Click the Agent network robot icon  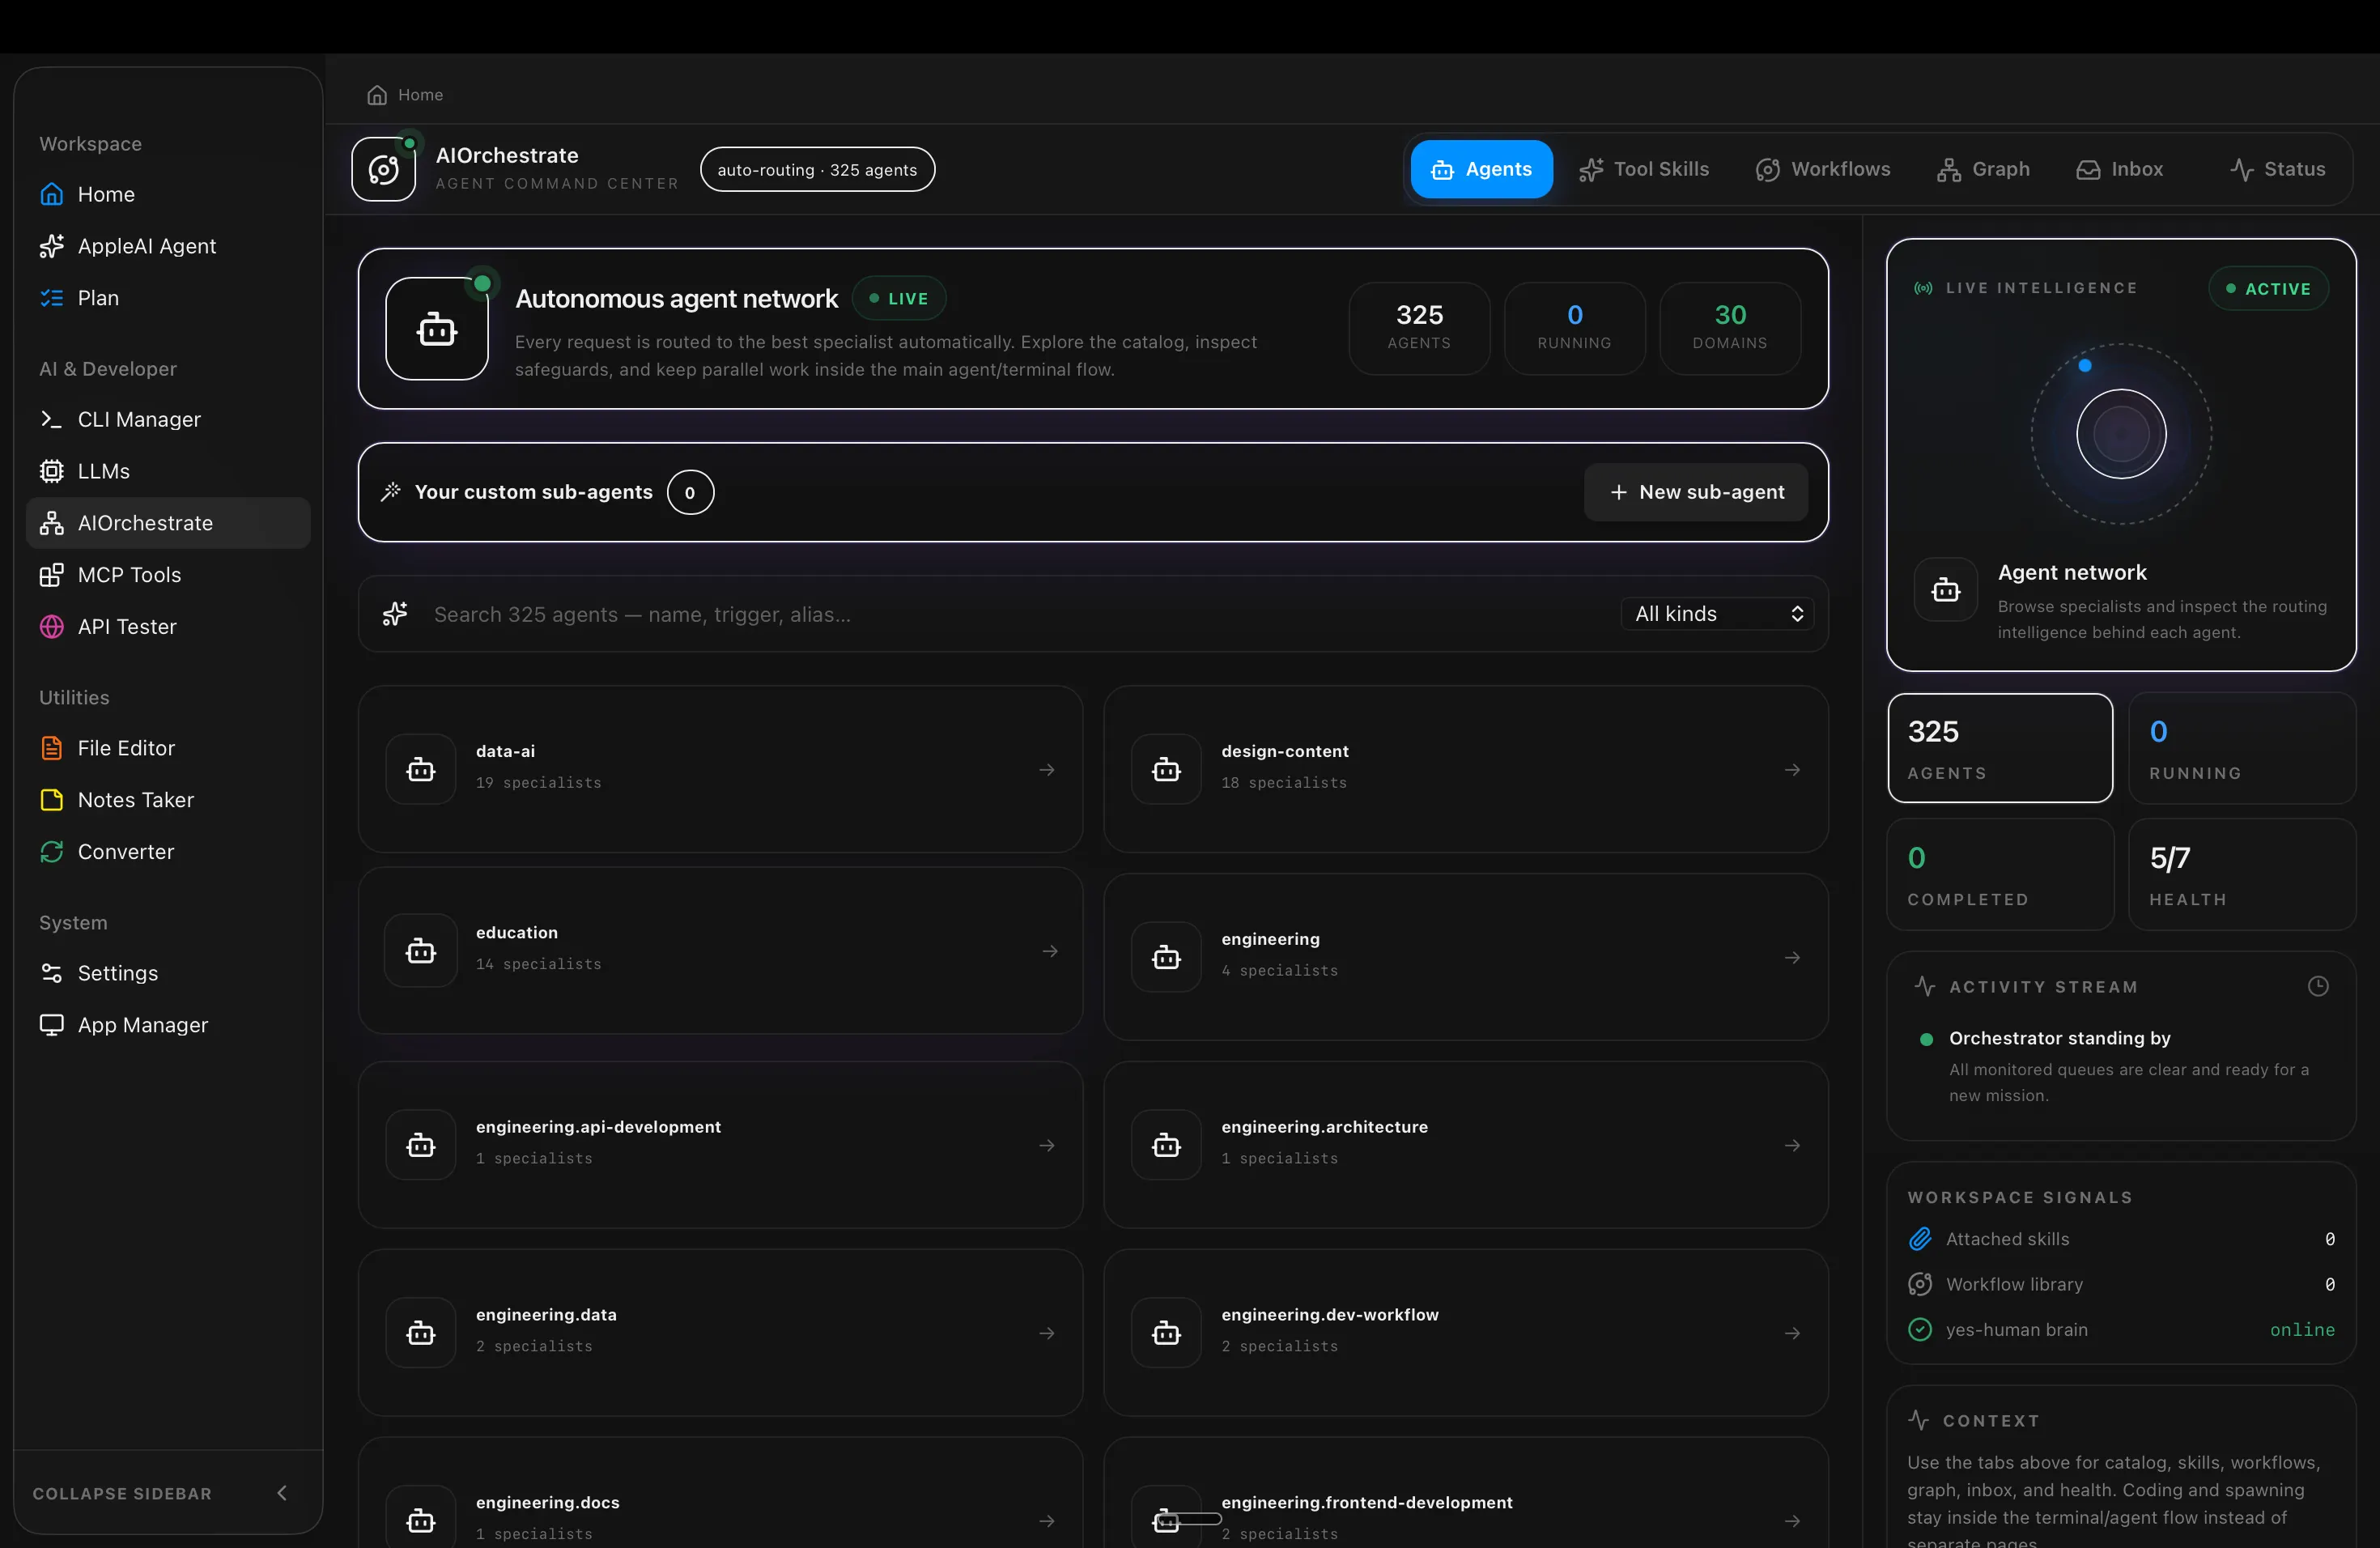point(1945,590)
